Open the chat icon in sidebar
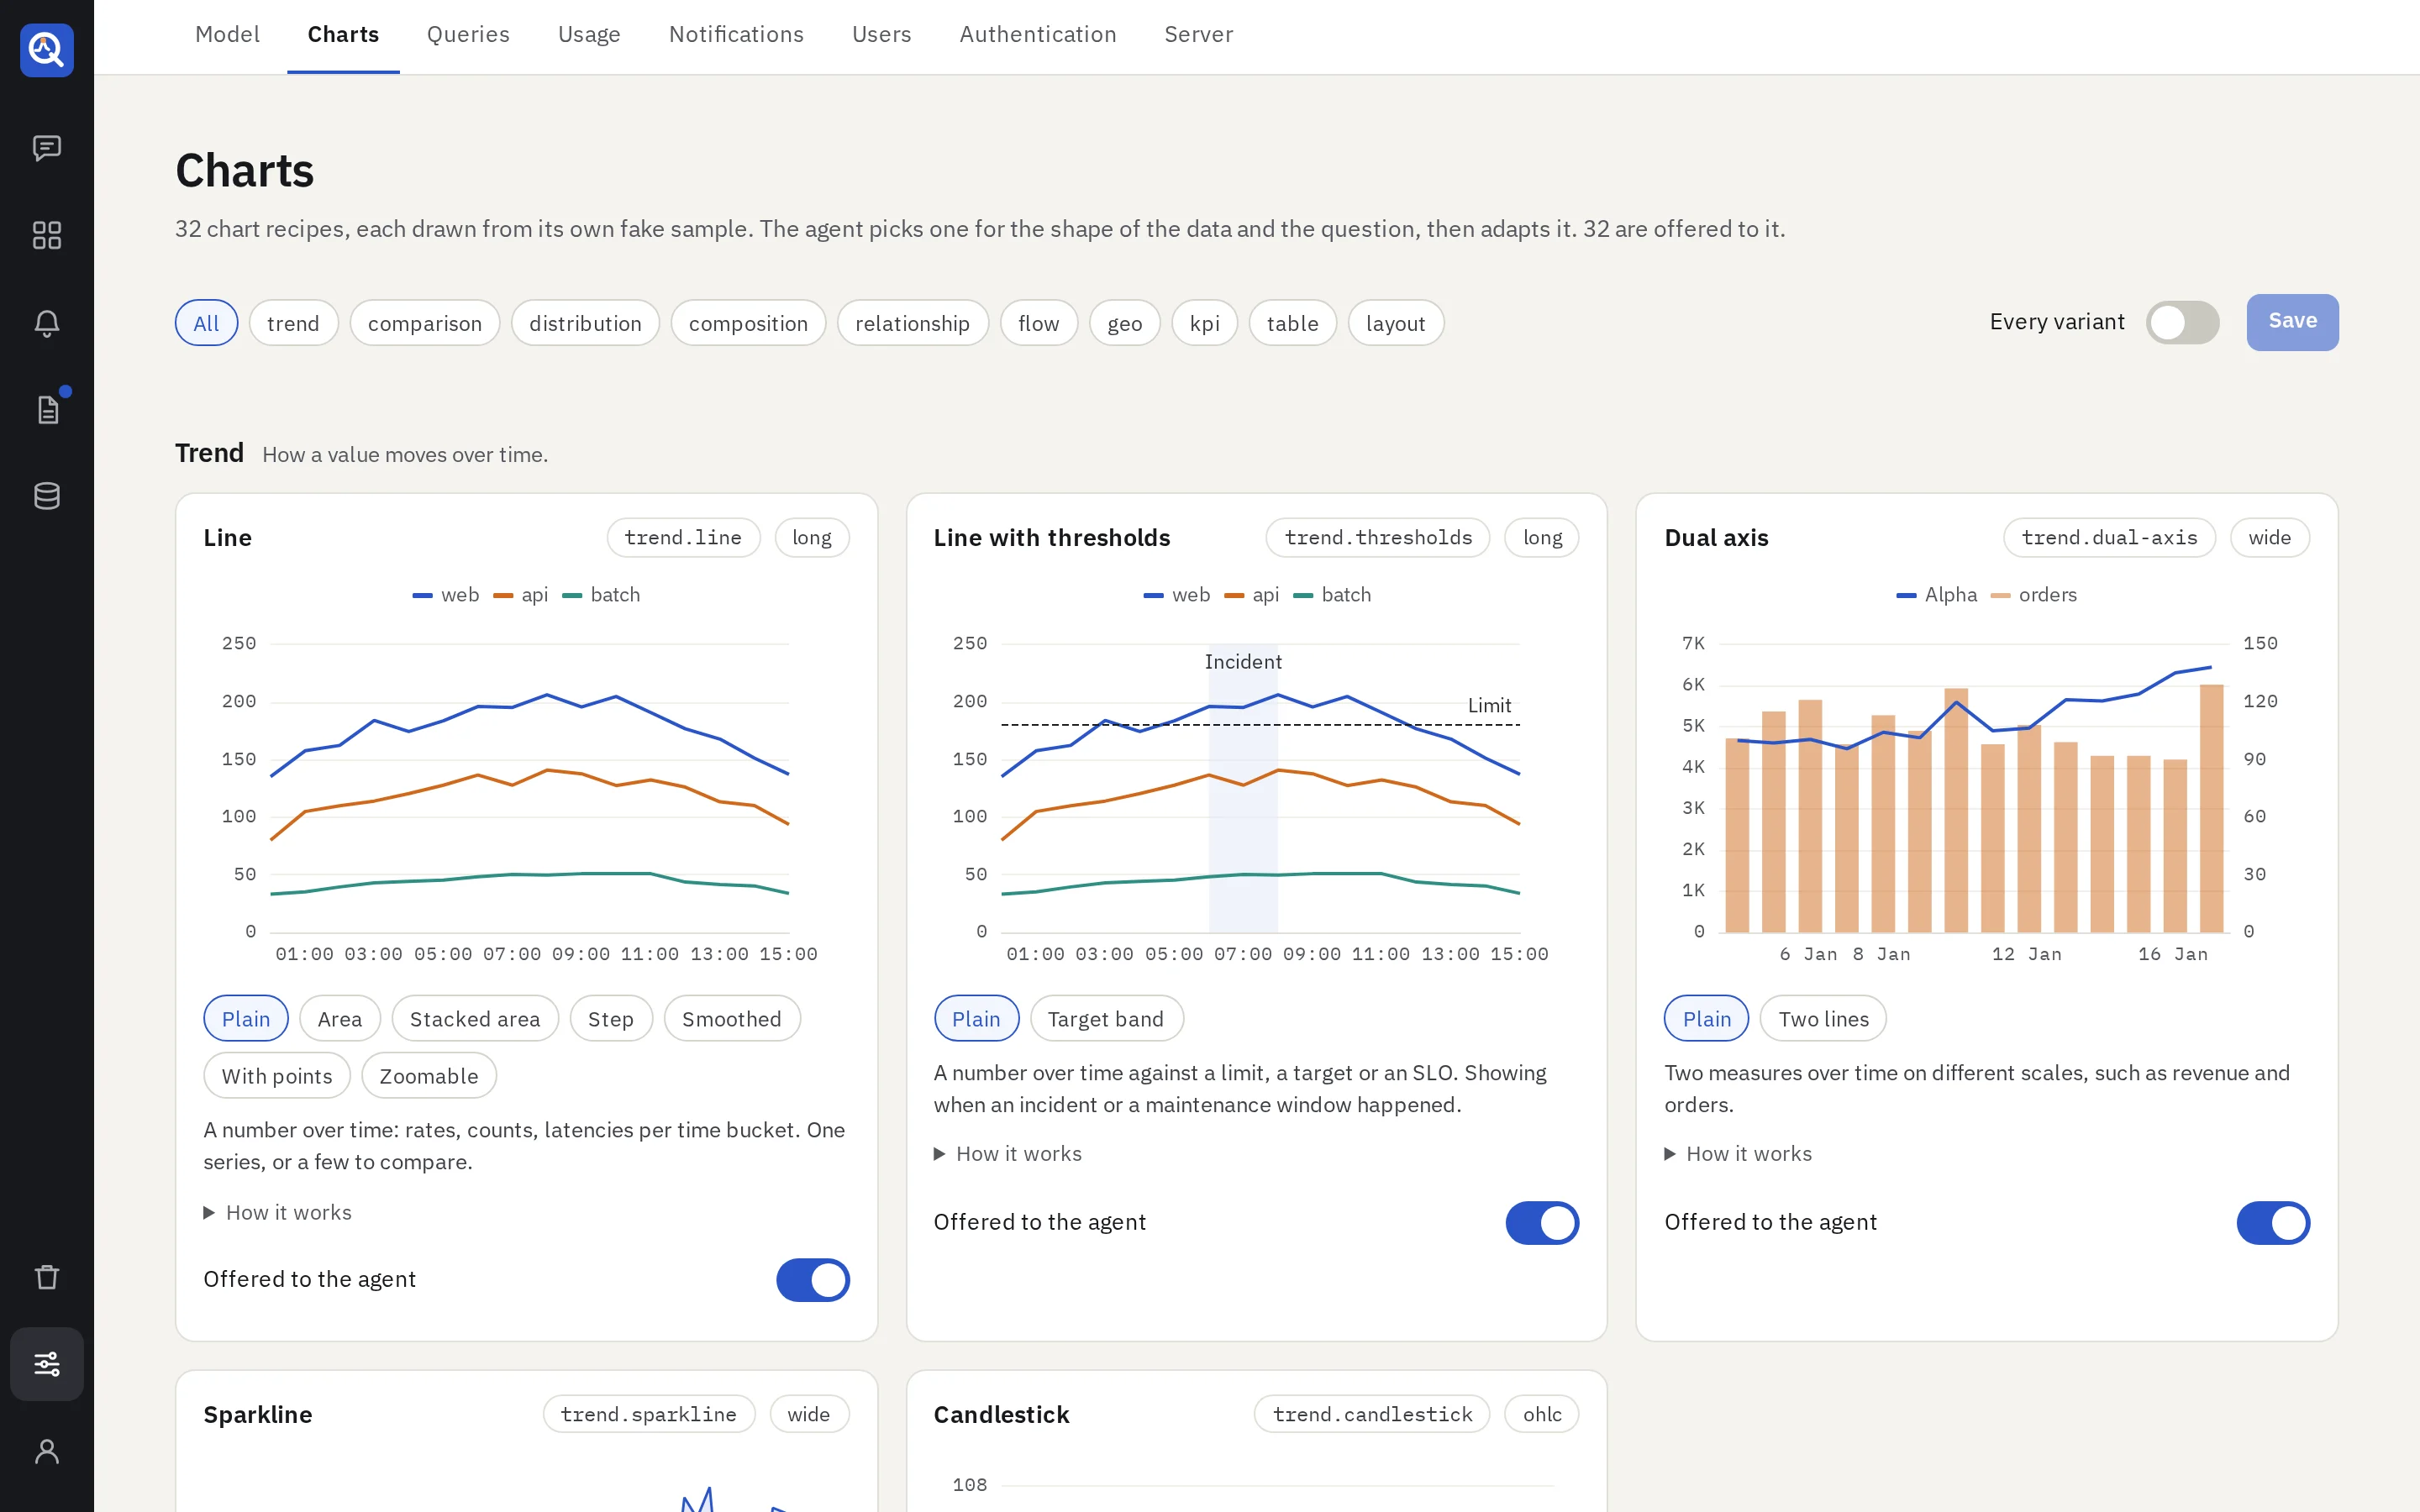The image size is (2420, 1512). 47,148
